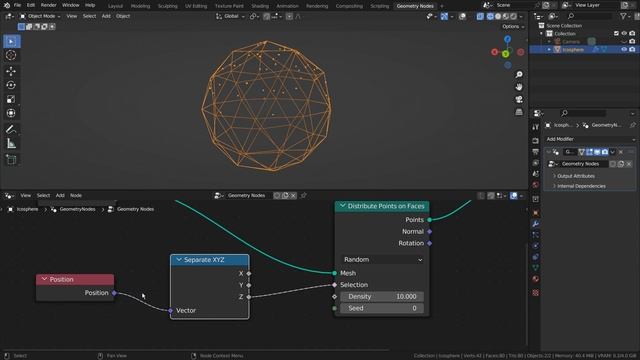The image size is (640, 360).
Task: Switch to solid viewport shading
Action: (498, 16)
